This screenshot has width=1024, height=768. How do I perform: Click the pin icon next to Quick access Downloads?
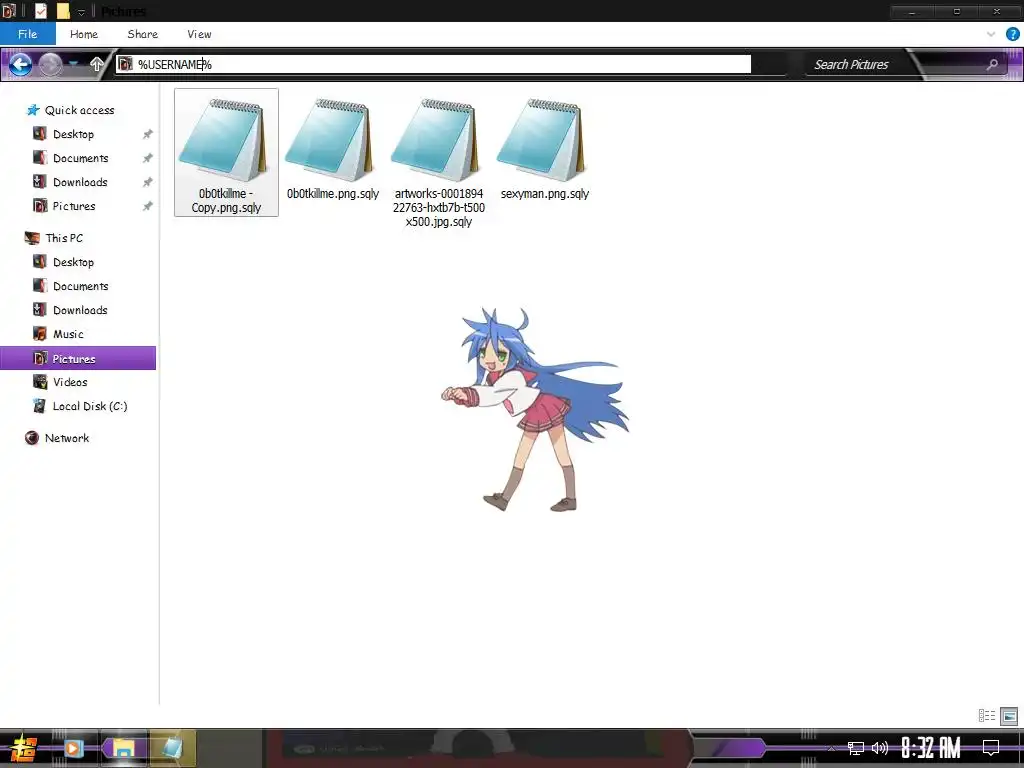[148, 182]
